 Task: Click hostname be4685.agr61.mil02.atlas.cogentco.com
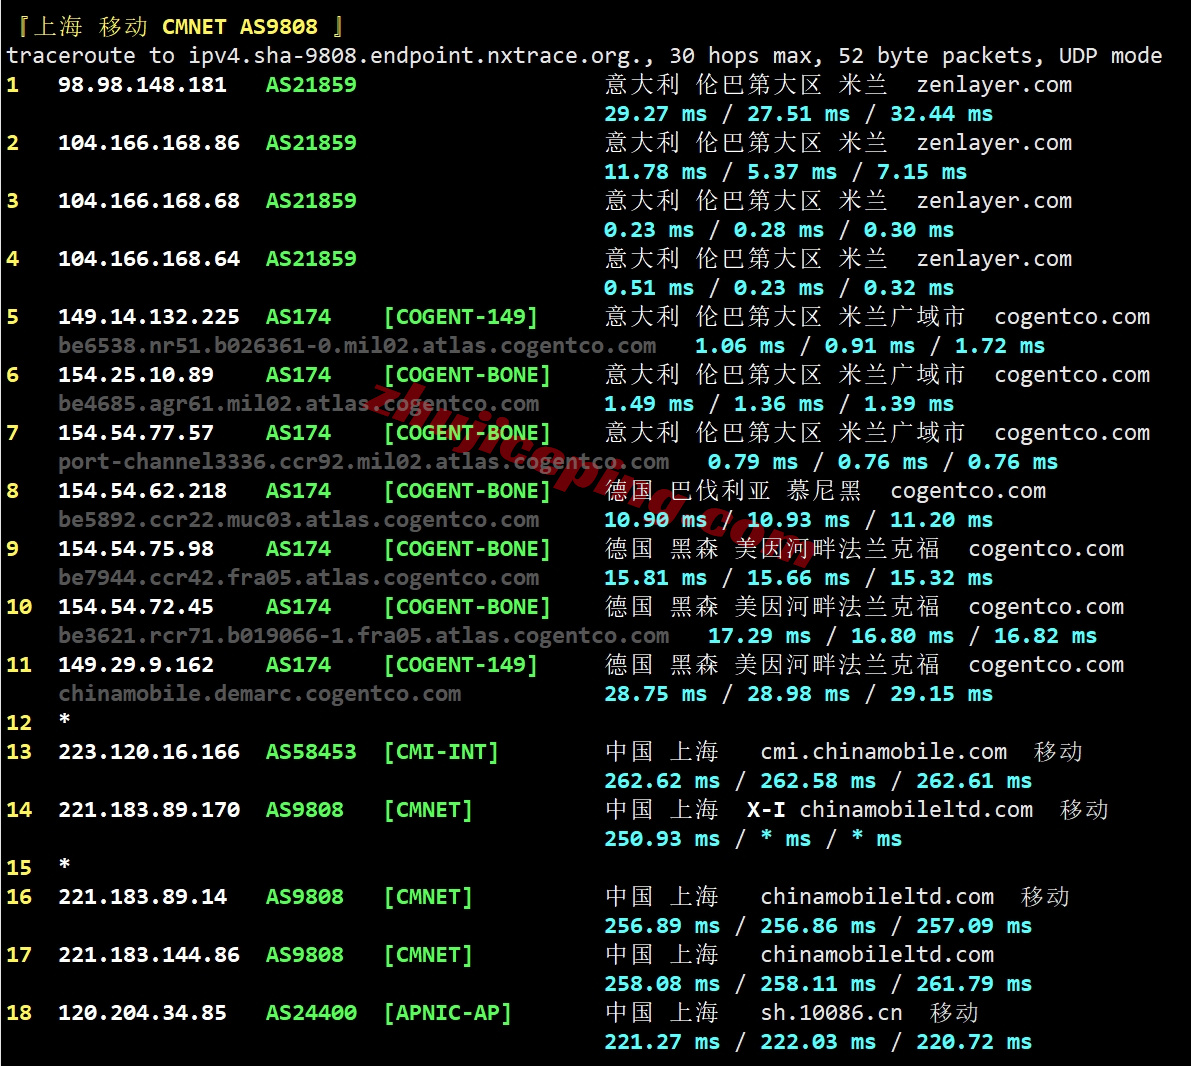click(299, 403)
